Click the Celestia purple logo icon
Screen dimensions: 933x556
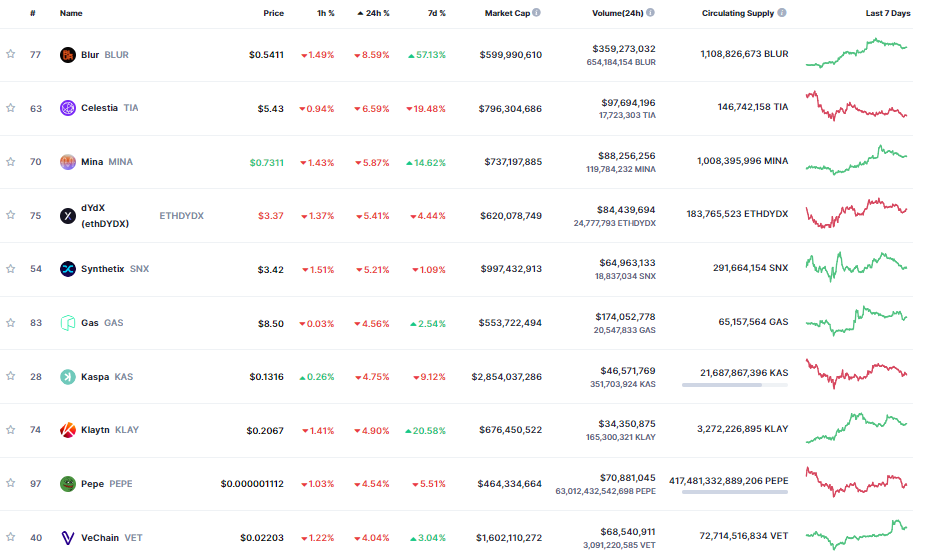(68, 108)
